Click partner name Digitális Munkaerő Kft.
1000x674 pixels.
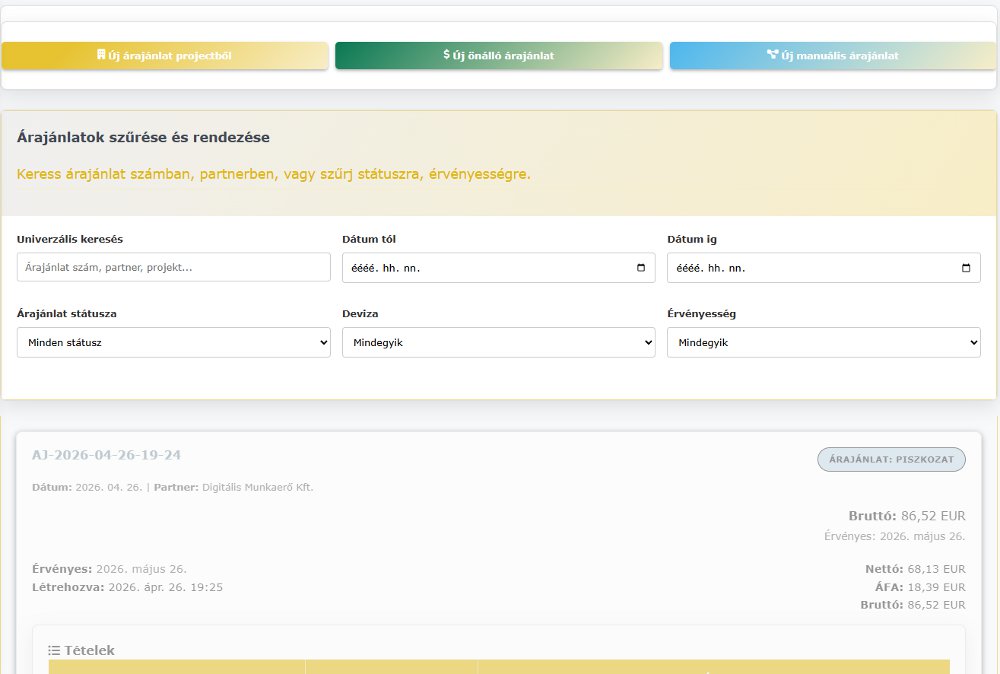[257, 487]
